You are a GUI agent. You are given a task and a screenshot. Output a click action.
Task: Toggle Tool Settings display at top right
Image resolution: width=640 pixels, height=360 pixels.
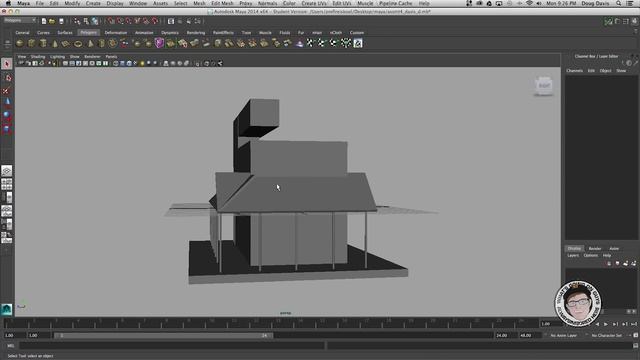point(626,21)
